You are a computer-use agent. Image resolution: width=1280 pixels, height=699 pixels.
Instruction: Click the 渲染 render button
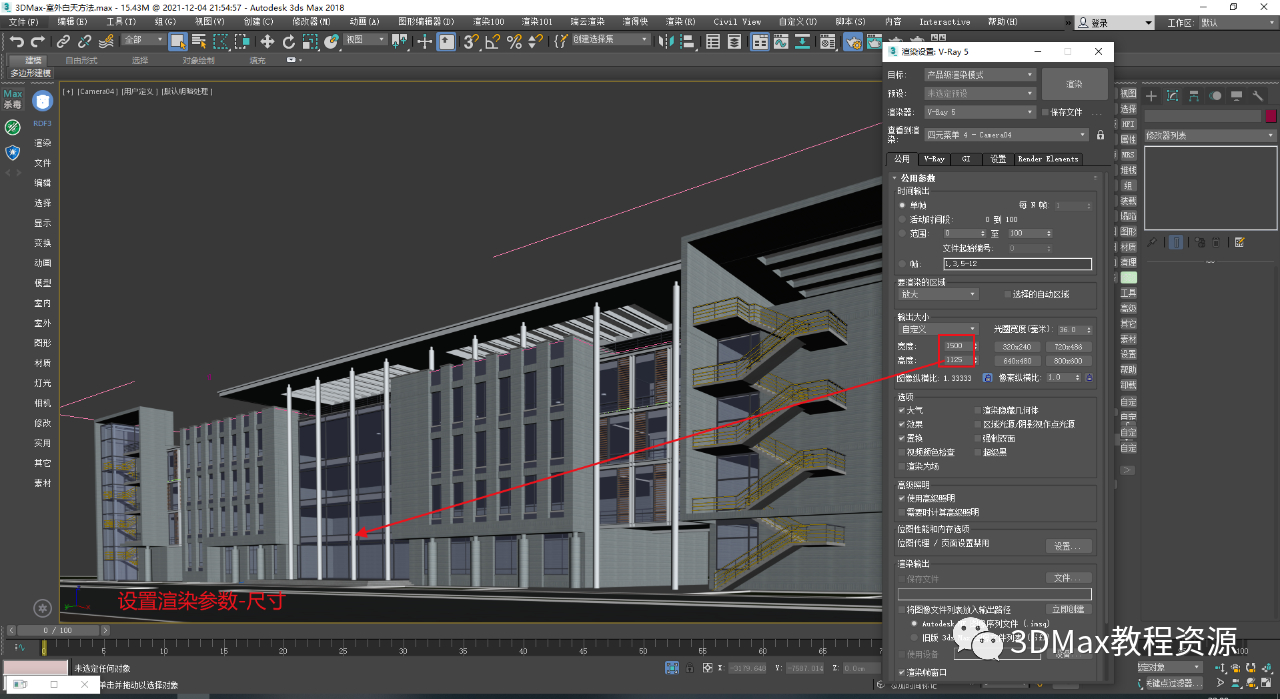tap(1074, 84)
